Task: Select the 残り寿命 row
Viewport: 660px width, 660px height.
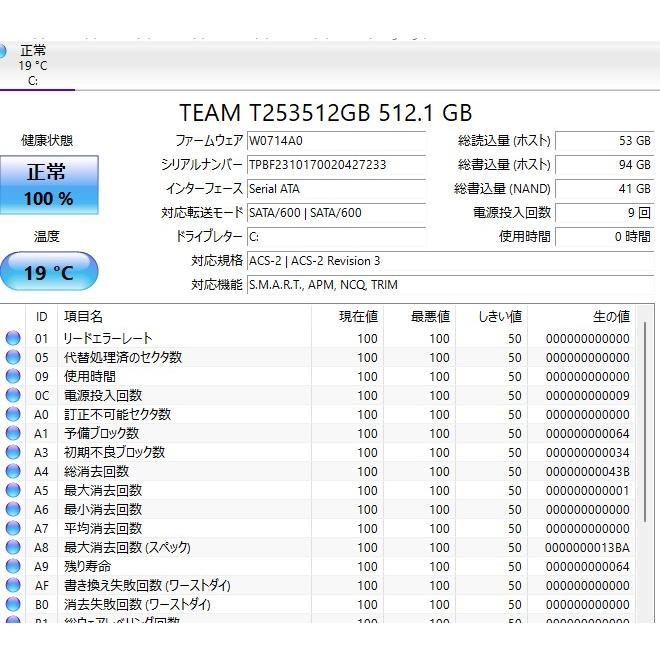Action: click(318, 566)
